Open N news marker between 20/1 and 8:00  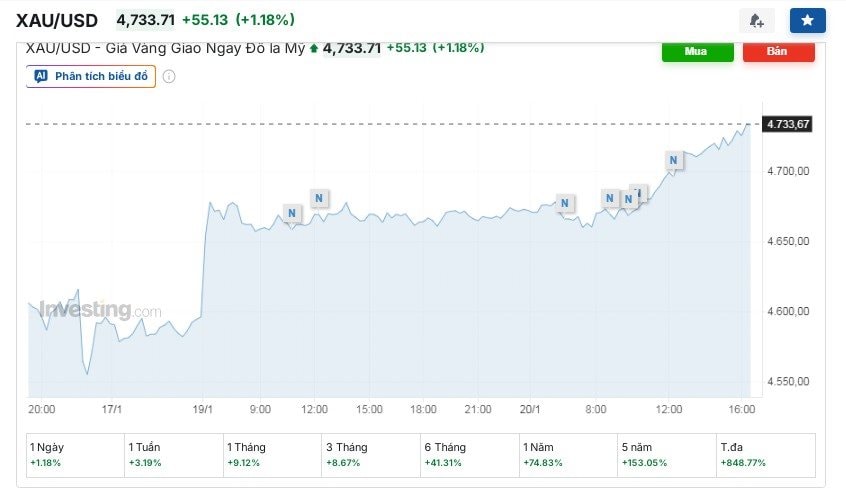(565, 203)
